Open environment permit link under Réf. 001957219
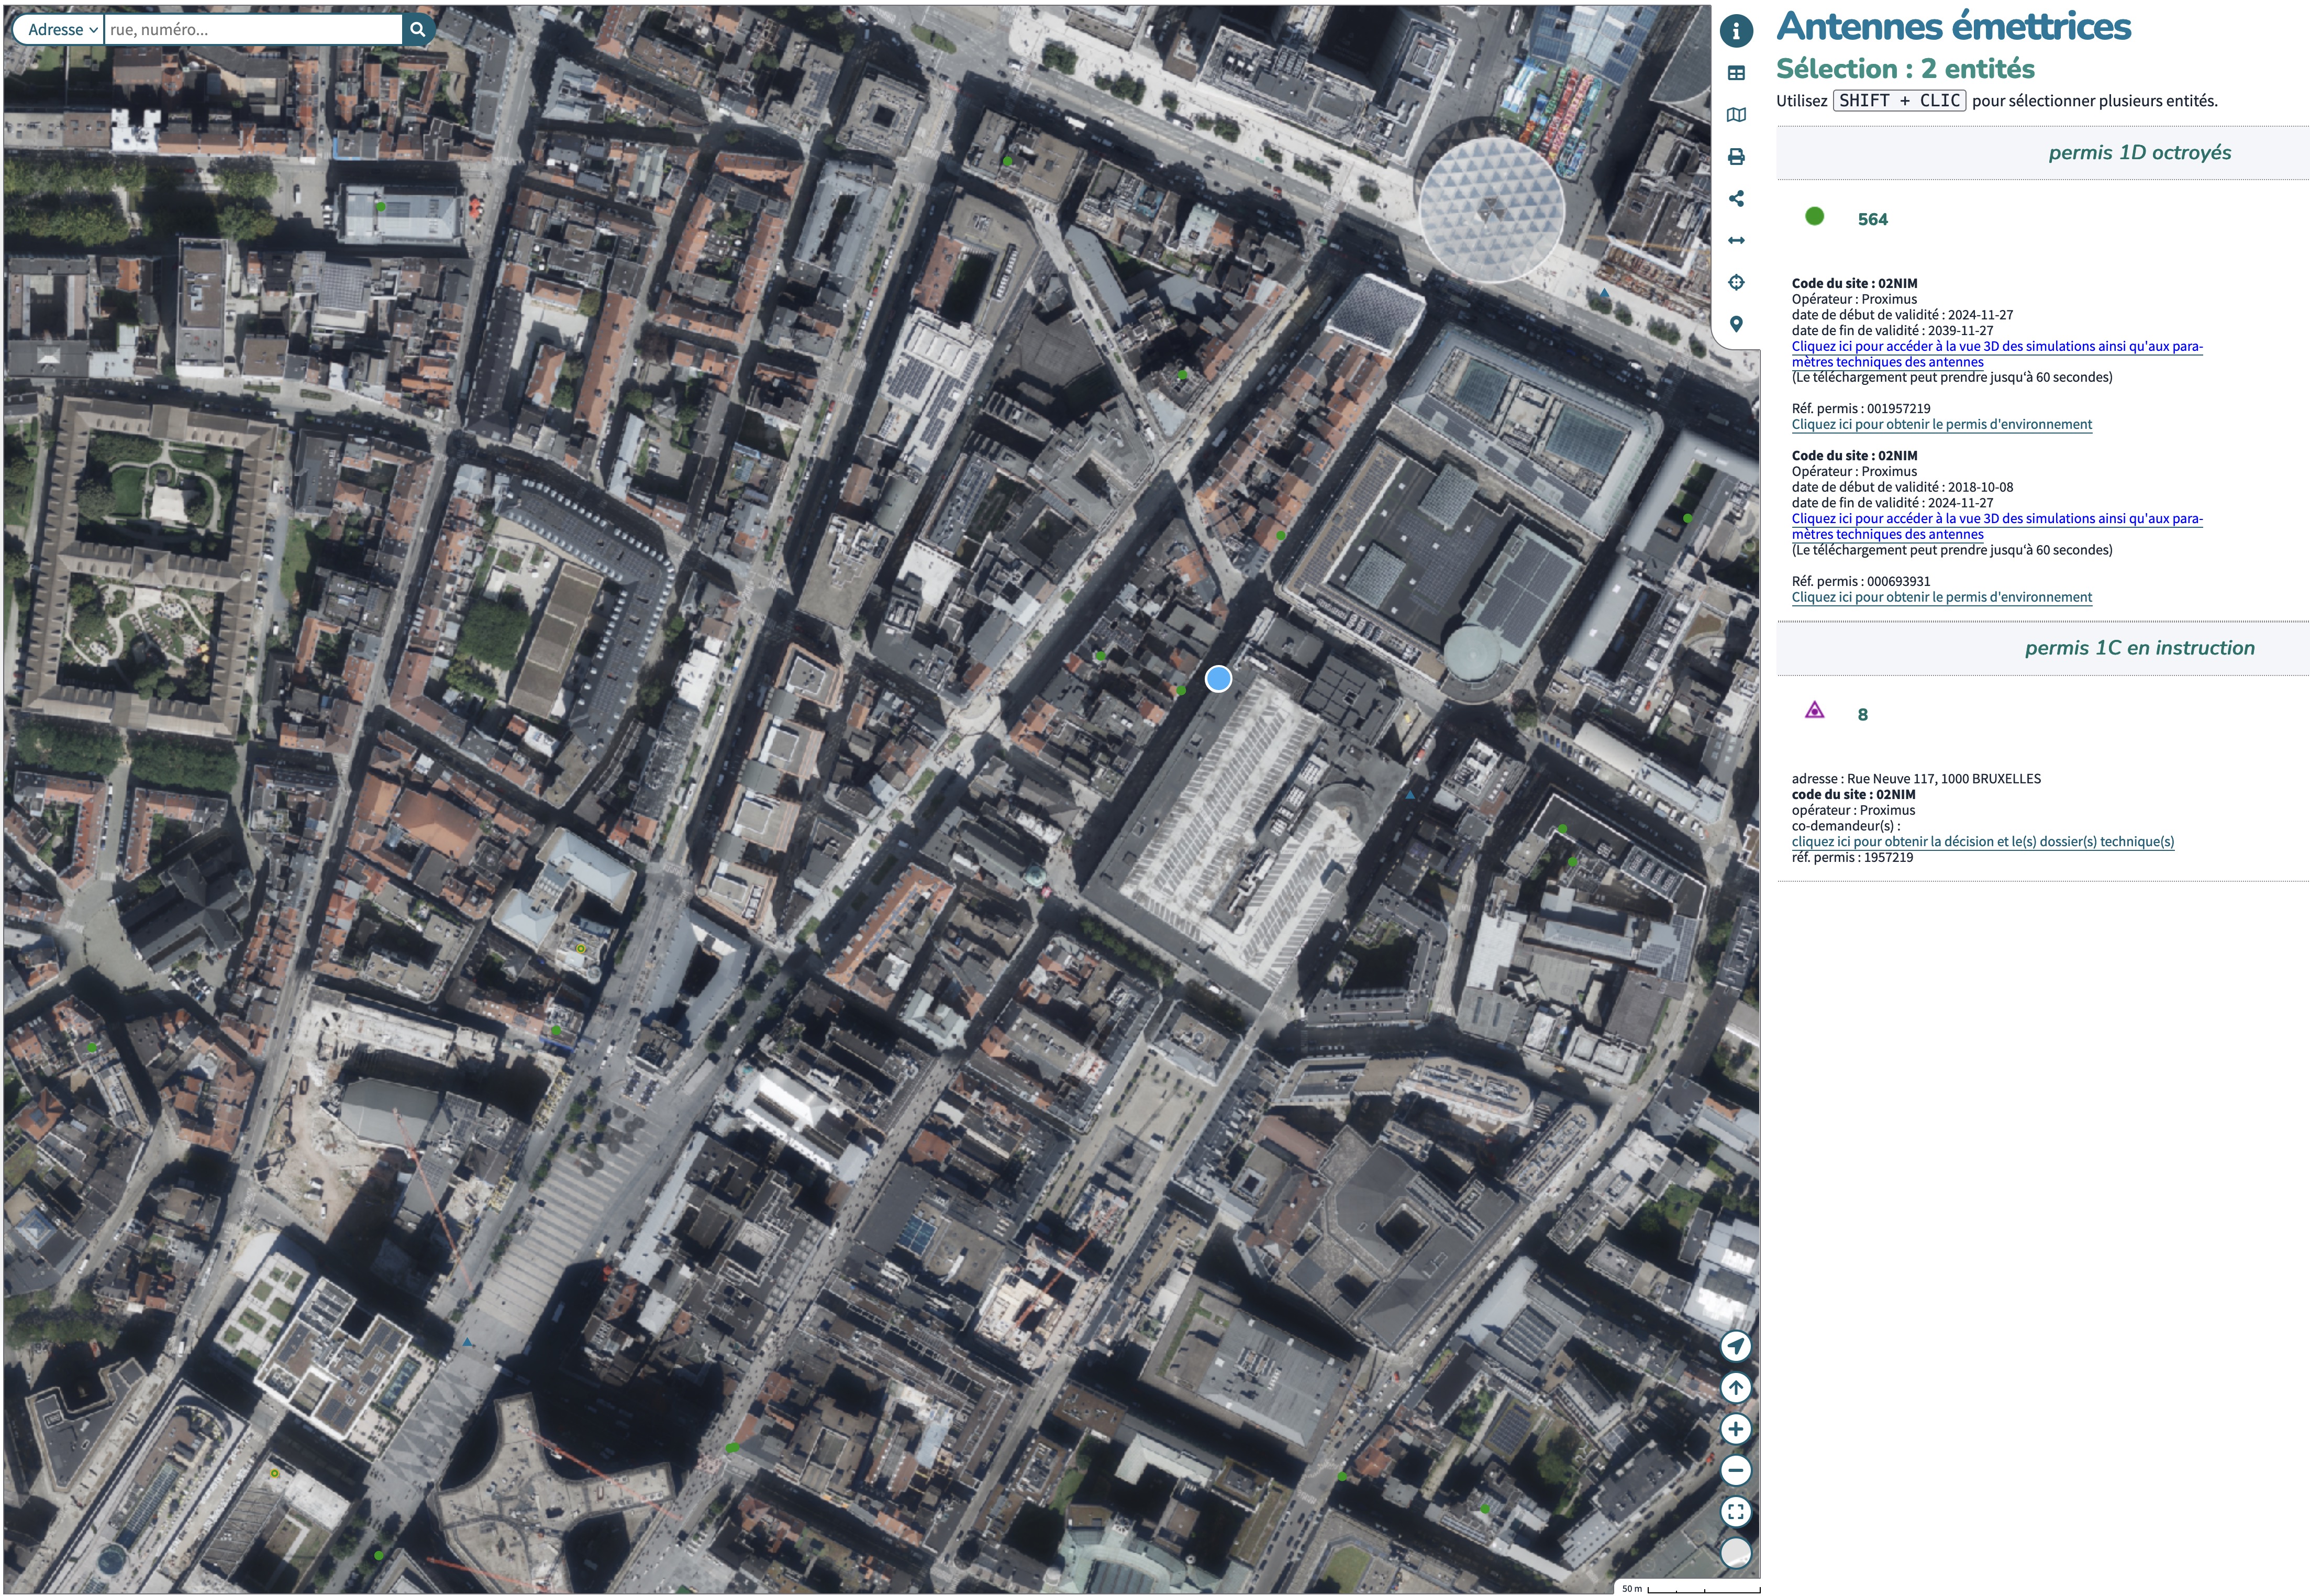Screen dimensions: 2310x1596 1941,424
